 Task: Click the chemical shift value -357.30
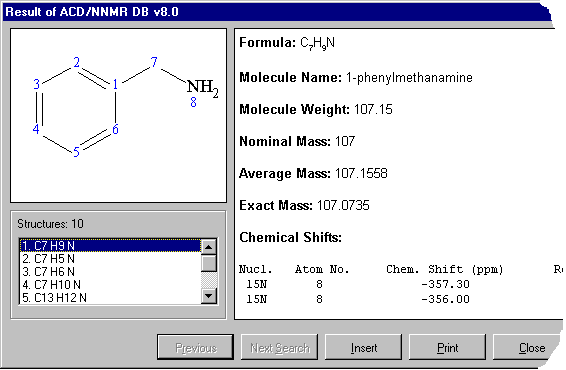(445, 284)
